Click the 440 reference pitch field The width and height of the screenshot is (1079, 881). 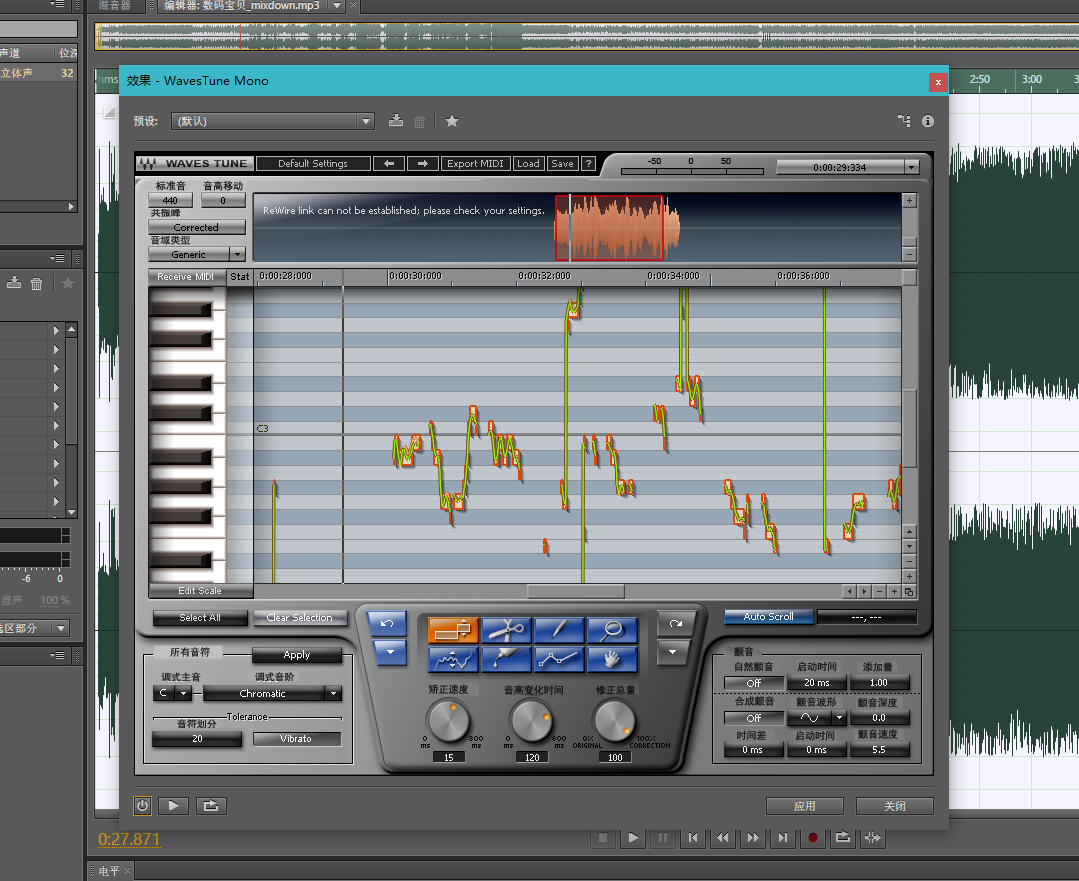(x=170, y=200)
